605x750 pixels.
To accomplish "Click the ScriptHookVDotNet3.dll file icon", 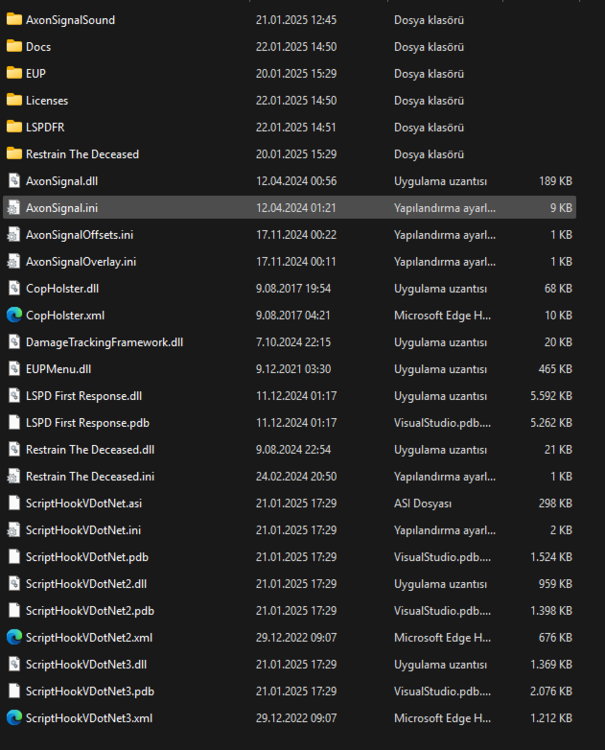I will [x=14, y=664].
